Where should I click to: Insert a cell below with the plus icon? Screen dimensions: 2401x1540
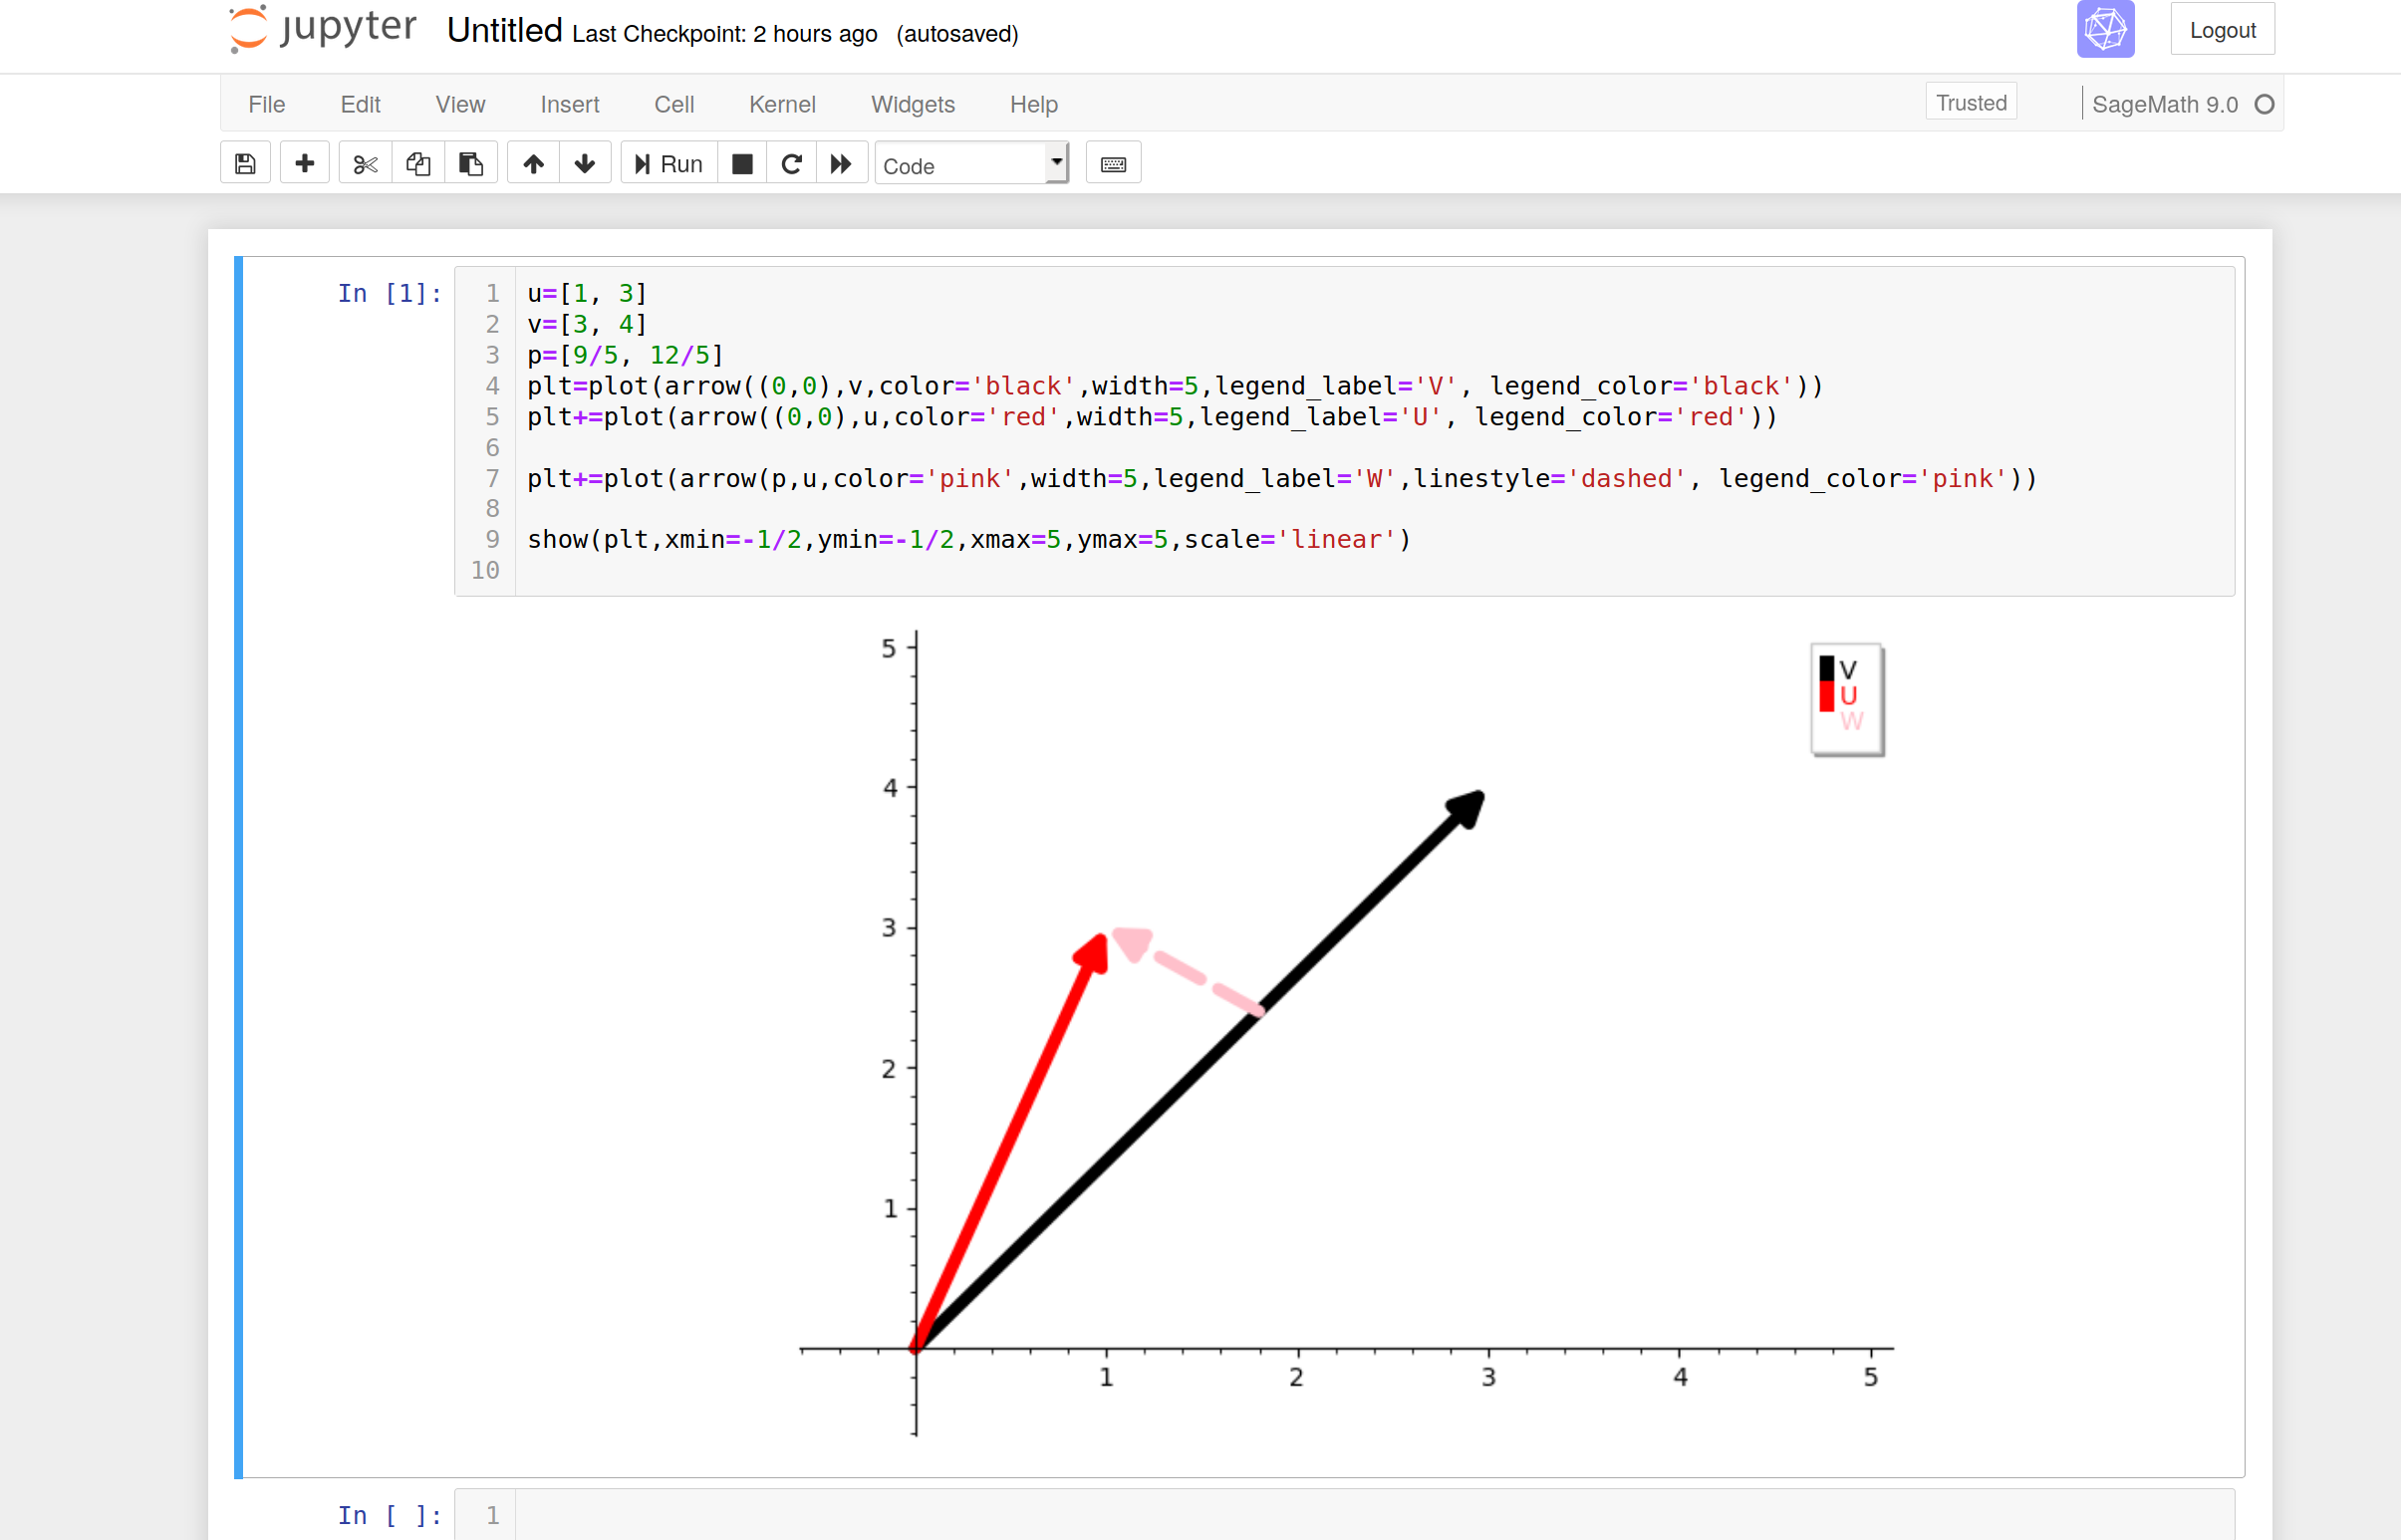tap(305, 164)
